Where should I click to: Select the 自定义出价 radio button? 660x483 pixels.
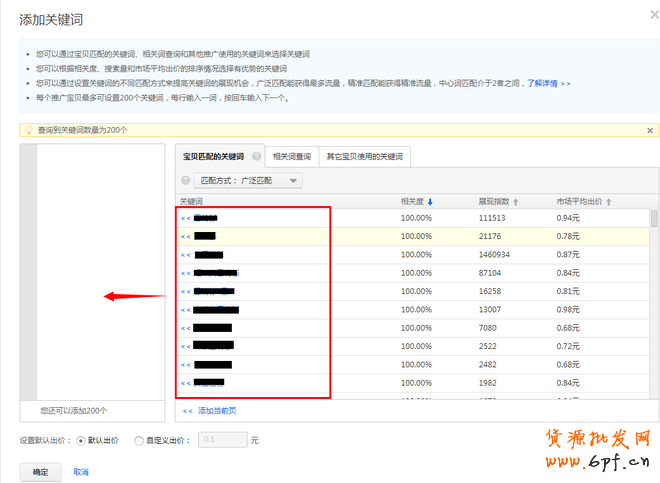tap(138, 439)
